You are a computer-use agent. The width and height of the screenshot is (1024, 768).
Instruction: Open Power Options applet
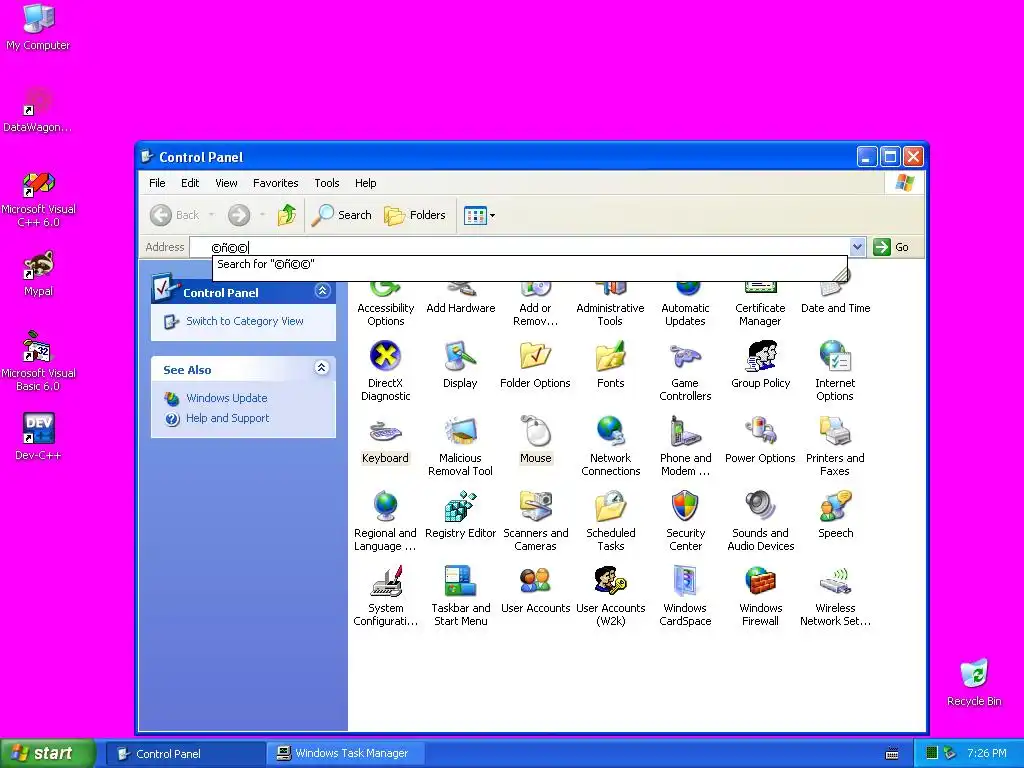(761, 440)
